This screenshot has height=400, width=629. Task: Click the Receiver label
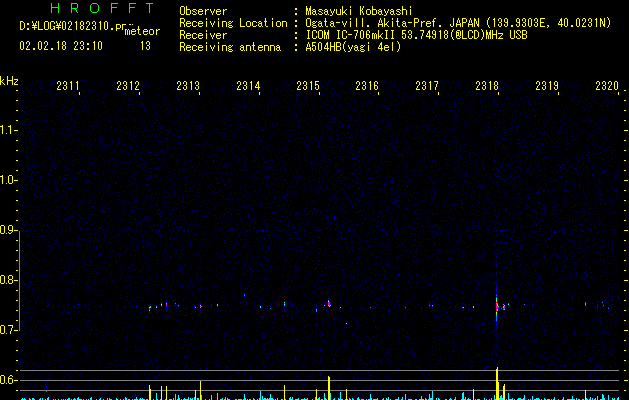pyautogui.click(x=203, y=35)
